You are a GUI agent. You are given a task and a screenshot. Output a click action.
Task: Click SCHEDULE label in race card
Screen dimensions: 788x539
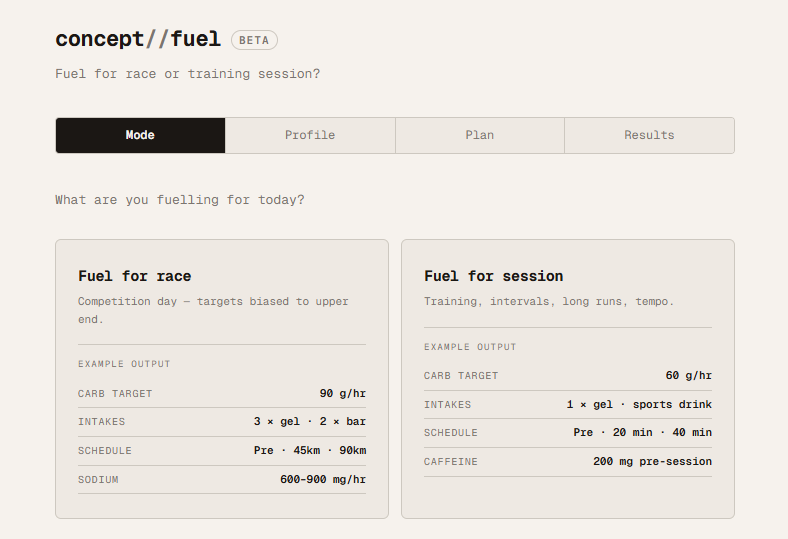tap(105, 451)
